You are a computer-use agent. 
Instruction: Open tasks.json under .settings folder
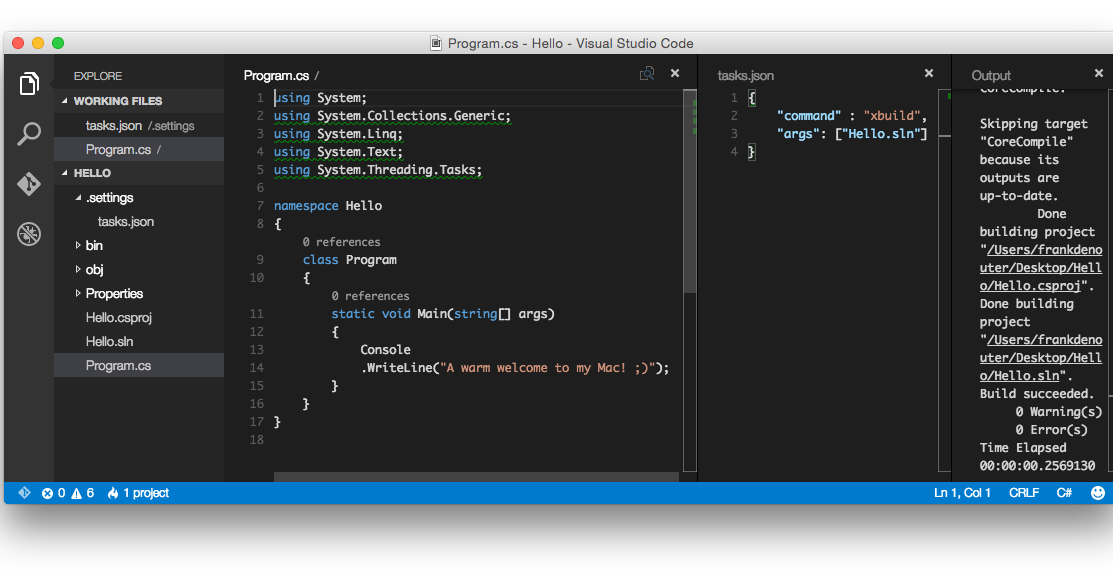coord(139,221)
